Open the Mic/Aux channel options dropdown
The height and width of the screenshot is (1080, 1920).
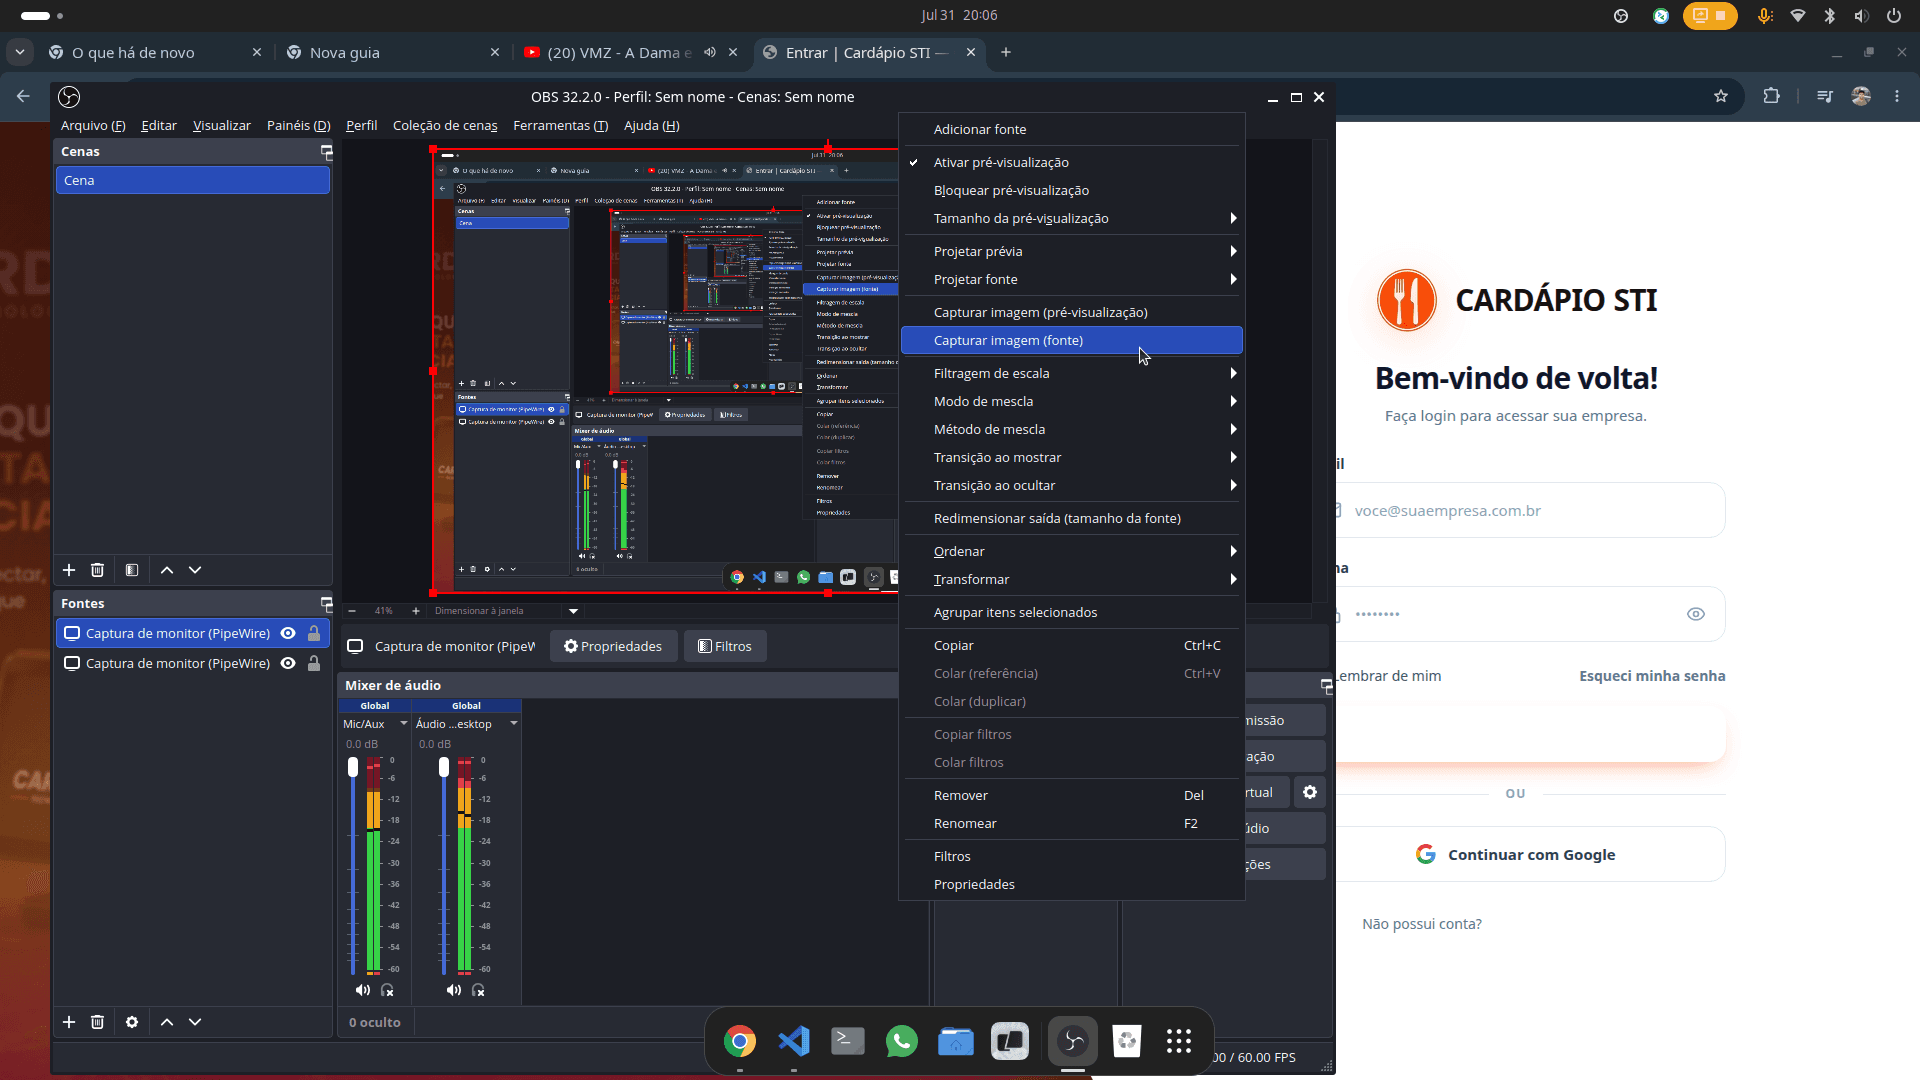coord(404,724)
